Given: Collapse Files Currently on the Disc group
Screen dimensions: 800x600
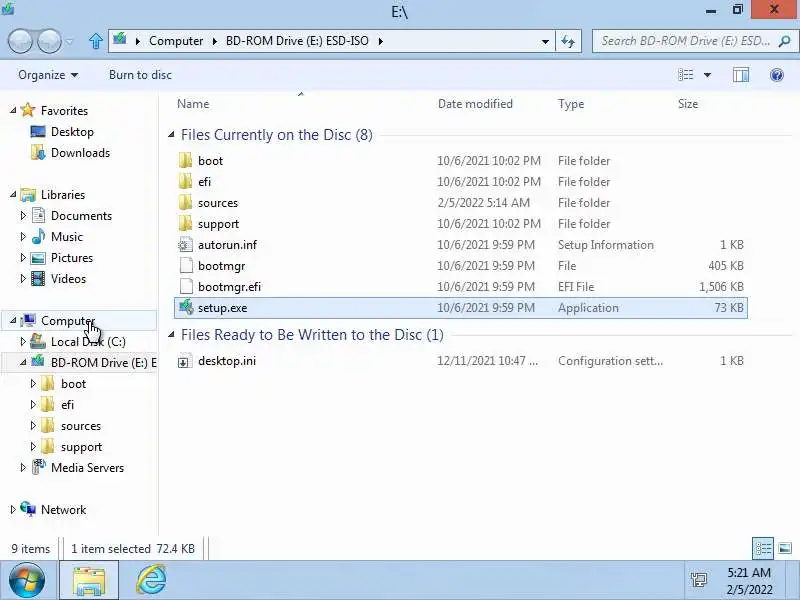Looking at the screenshot, I should click(x=171, y=135).
